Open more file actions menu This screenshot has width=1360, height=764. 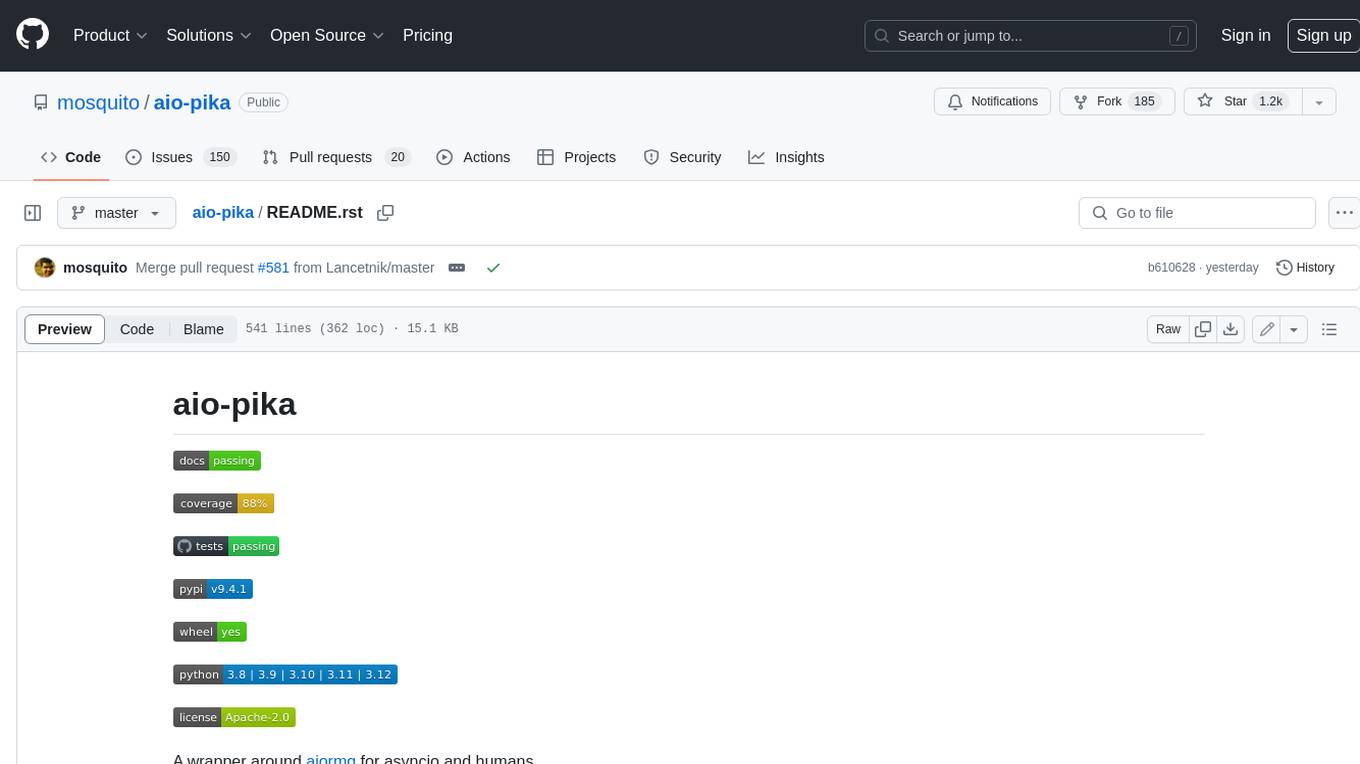1344,213
